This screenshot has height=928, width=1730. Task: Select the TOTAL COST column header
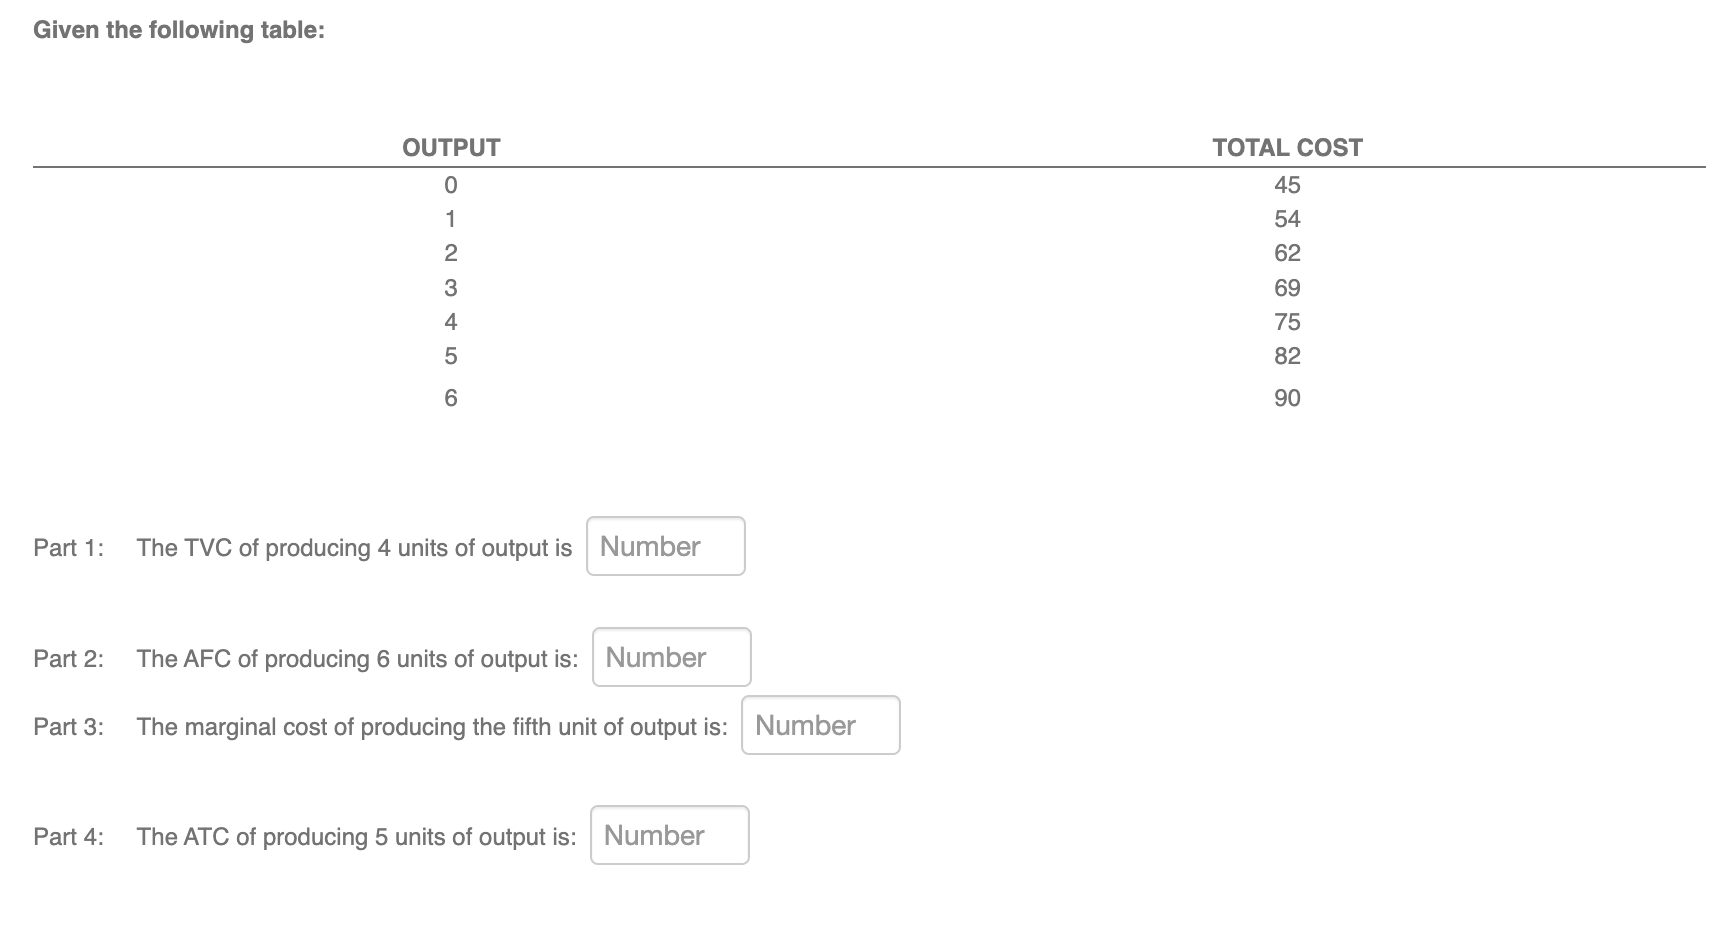[x=1286, y=147]
